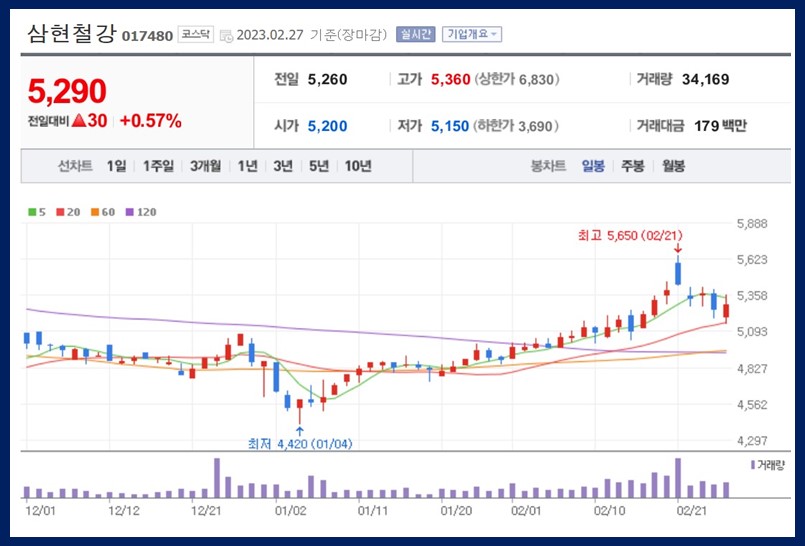Click the 01/02 date axis label
The image size is (805, 546).
click(x=291, y=511)
